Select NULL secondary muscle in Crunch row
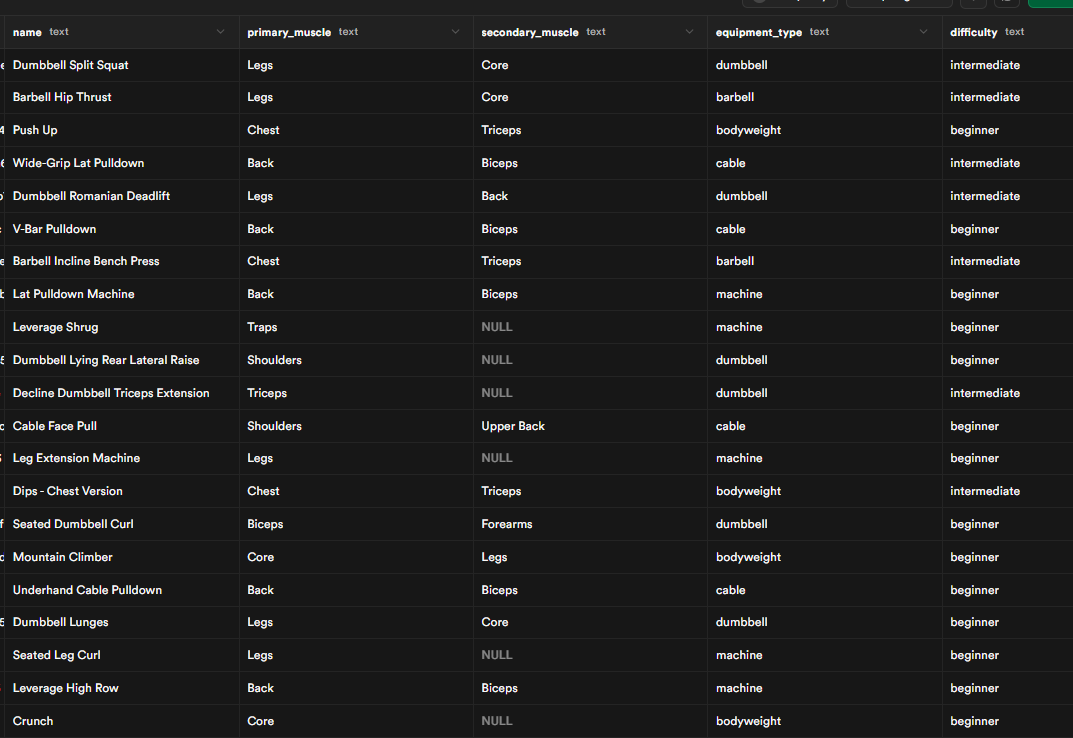 point(591,721)
